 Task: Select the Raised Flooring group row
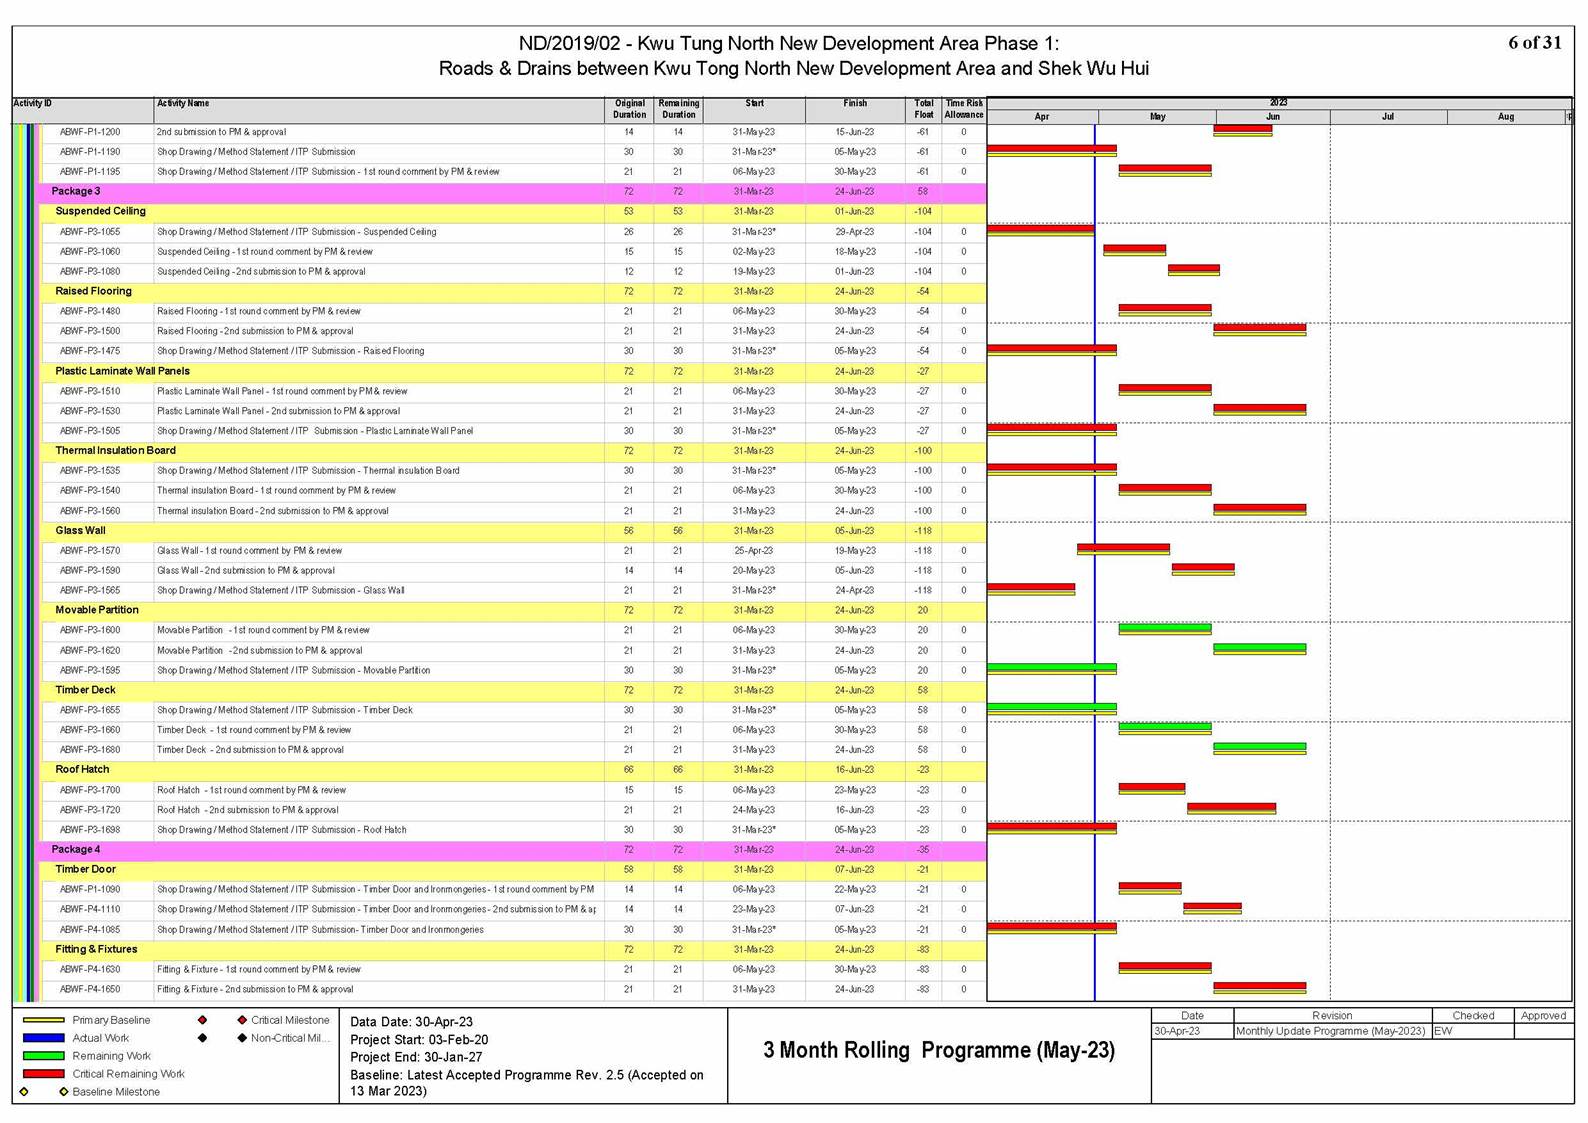tap(514, 291)
